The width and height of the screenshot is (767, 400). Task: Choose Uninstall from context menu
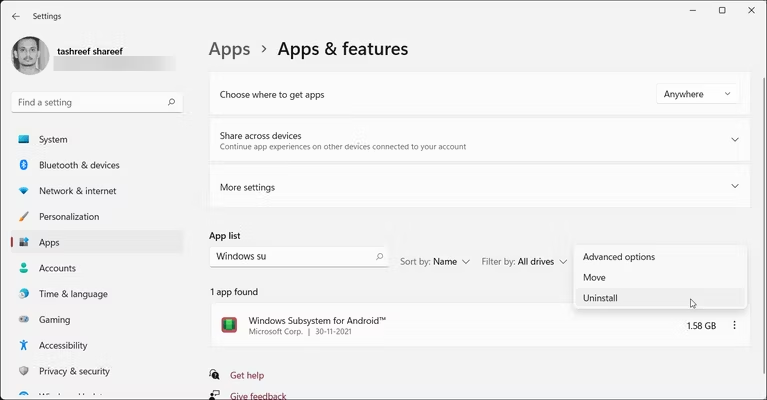coord(660,298)
